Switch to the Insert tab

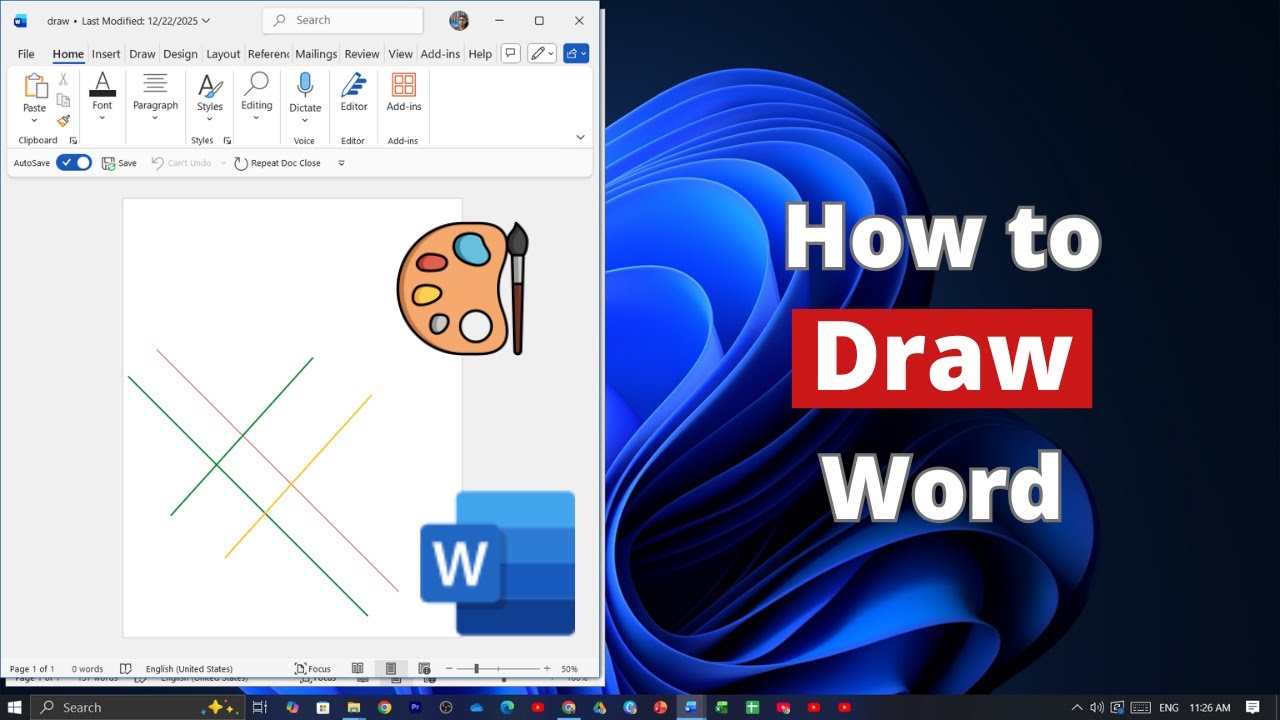coord(106,54)
